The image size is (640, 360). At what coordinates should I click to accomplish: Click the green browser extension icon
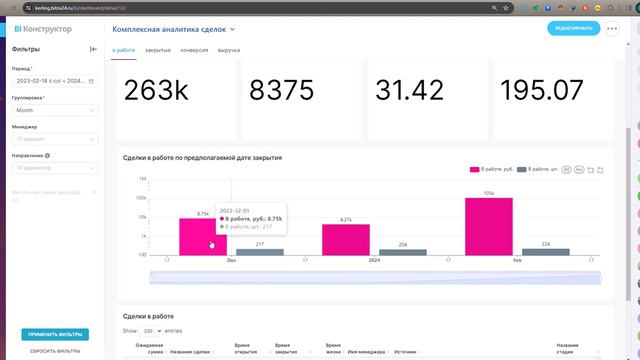[536, 8]
